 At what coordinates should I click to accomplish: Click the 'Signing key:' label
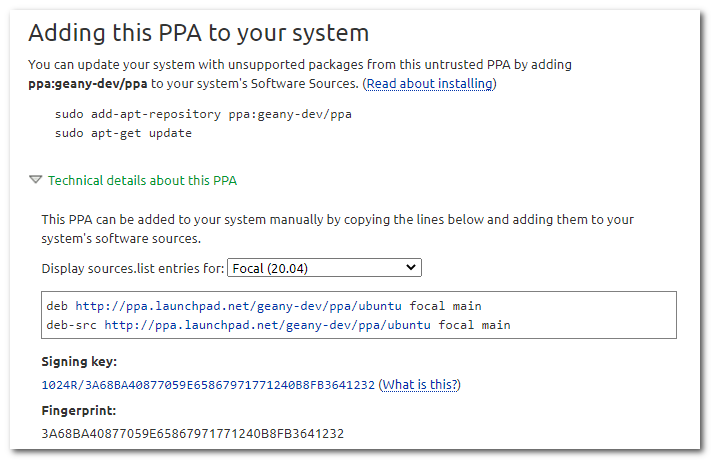tap(79, 362)
